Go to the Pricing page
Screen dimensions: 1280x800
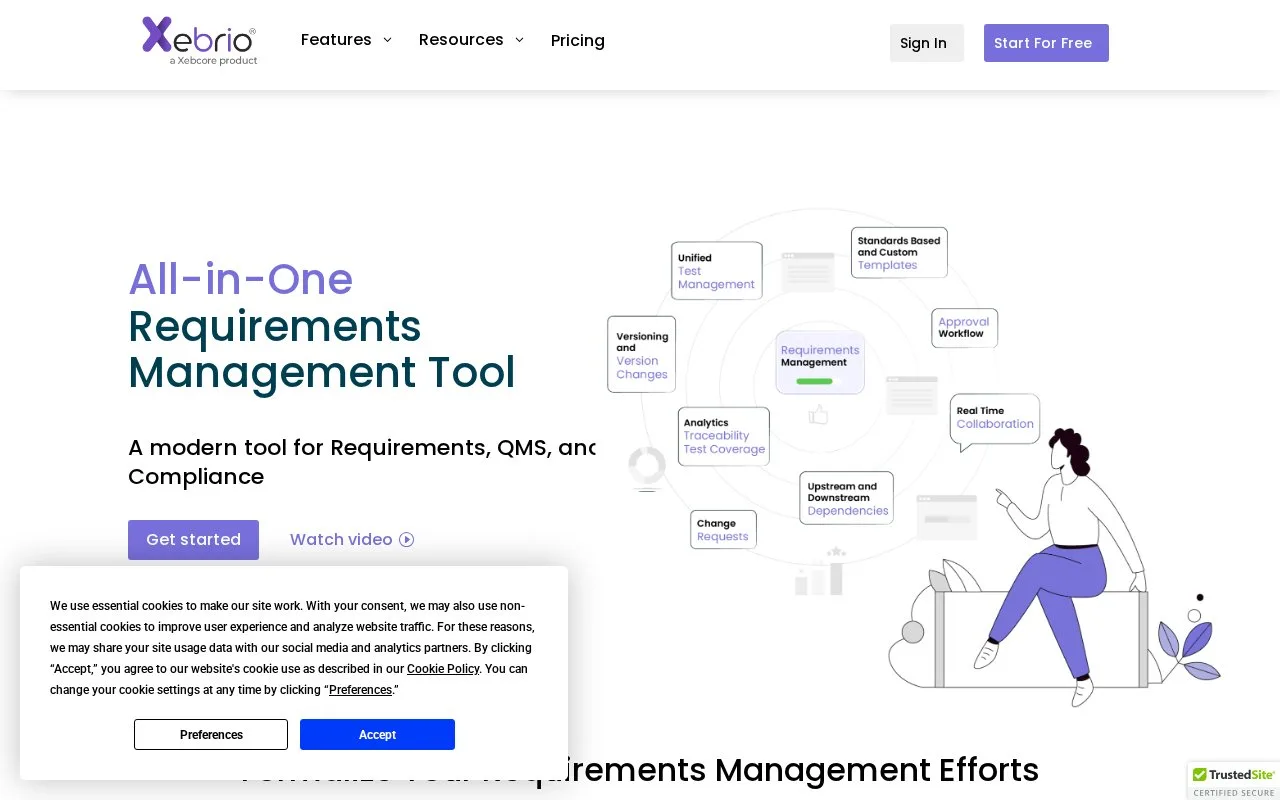(578, 41)
